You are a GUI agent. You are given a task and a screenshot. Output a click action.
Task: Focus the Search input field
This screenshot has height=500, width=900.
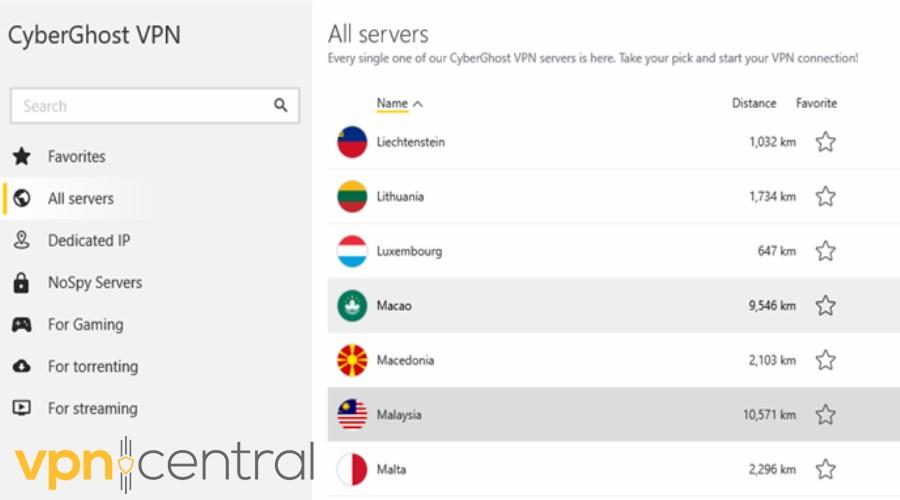(x=154, y=106)
